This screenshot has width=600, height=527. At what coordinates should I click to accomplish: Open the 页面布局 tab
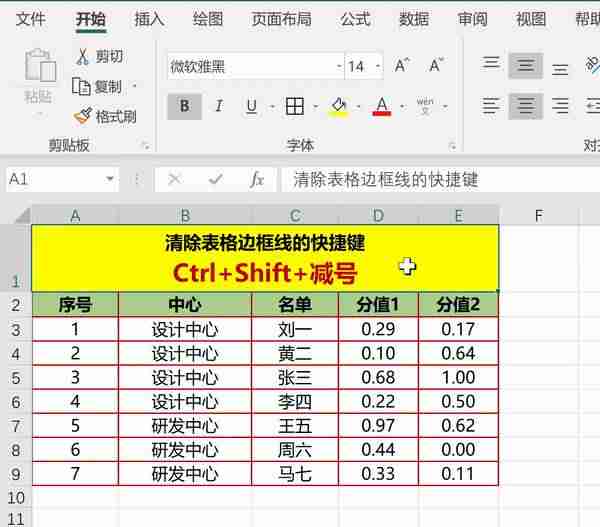282,19
